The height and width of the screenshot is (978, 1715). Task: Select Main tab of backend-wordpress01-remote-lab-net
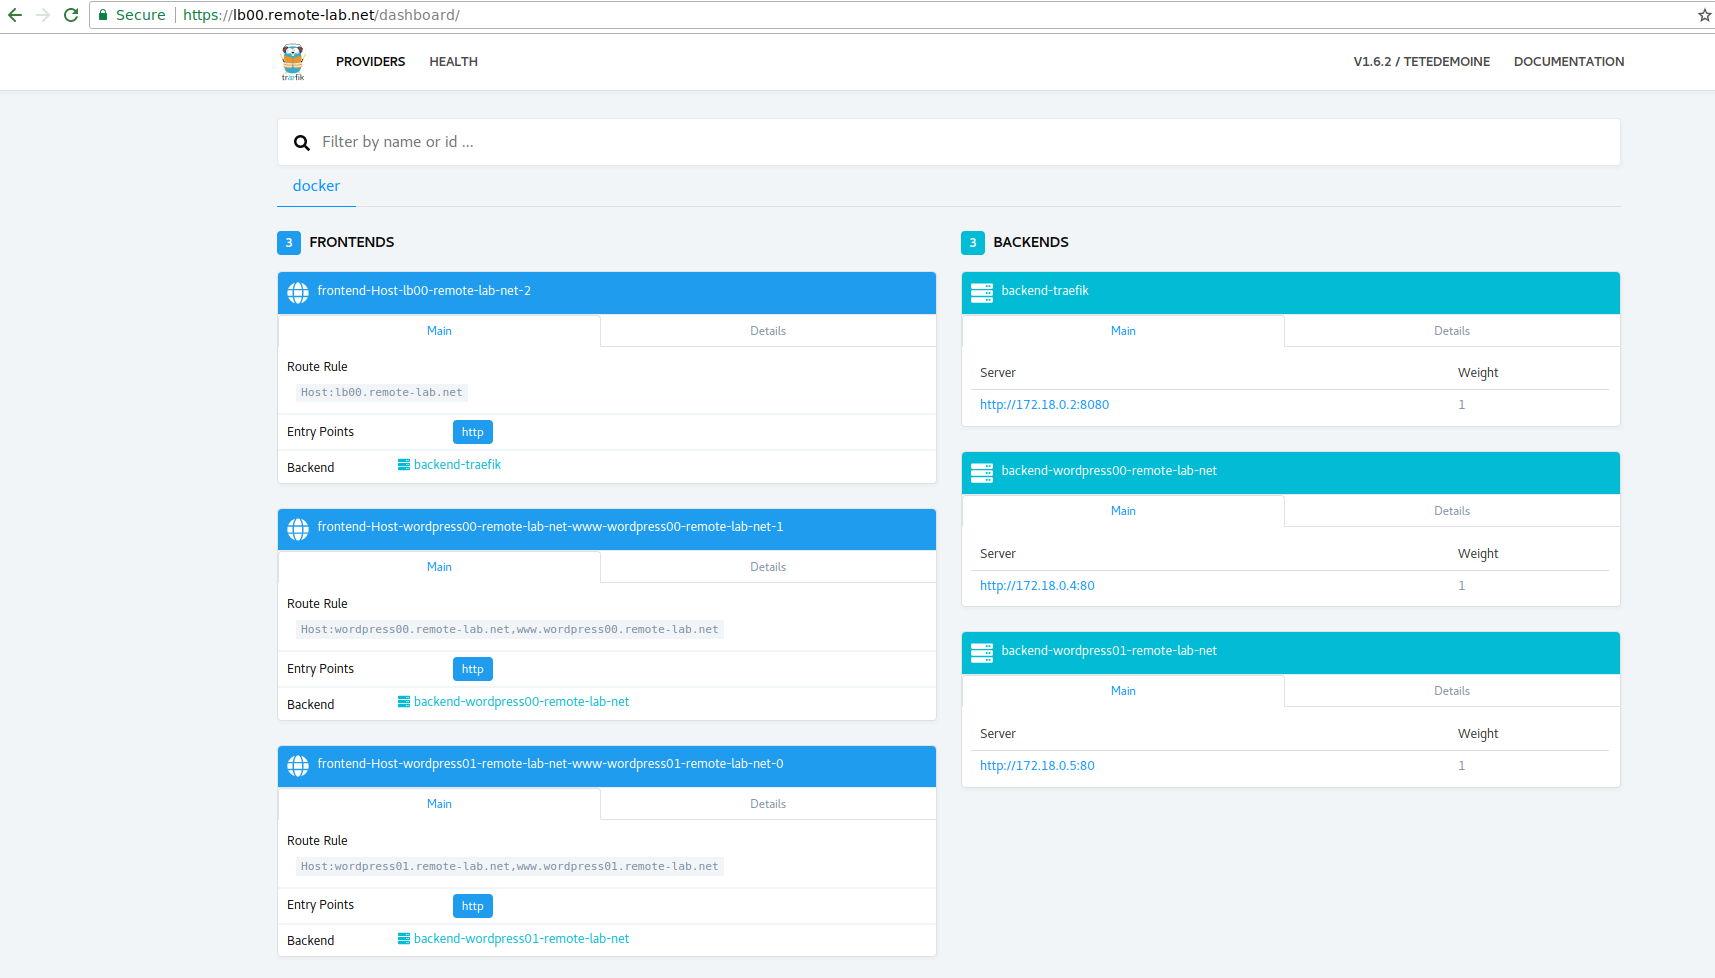click(x=1123, y=691)
